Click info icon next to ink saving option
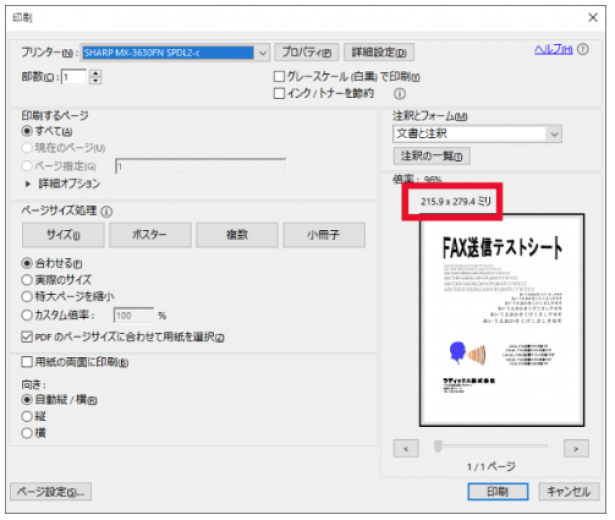This screenshot has height=520, width=615. tap(400, 94)
